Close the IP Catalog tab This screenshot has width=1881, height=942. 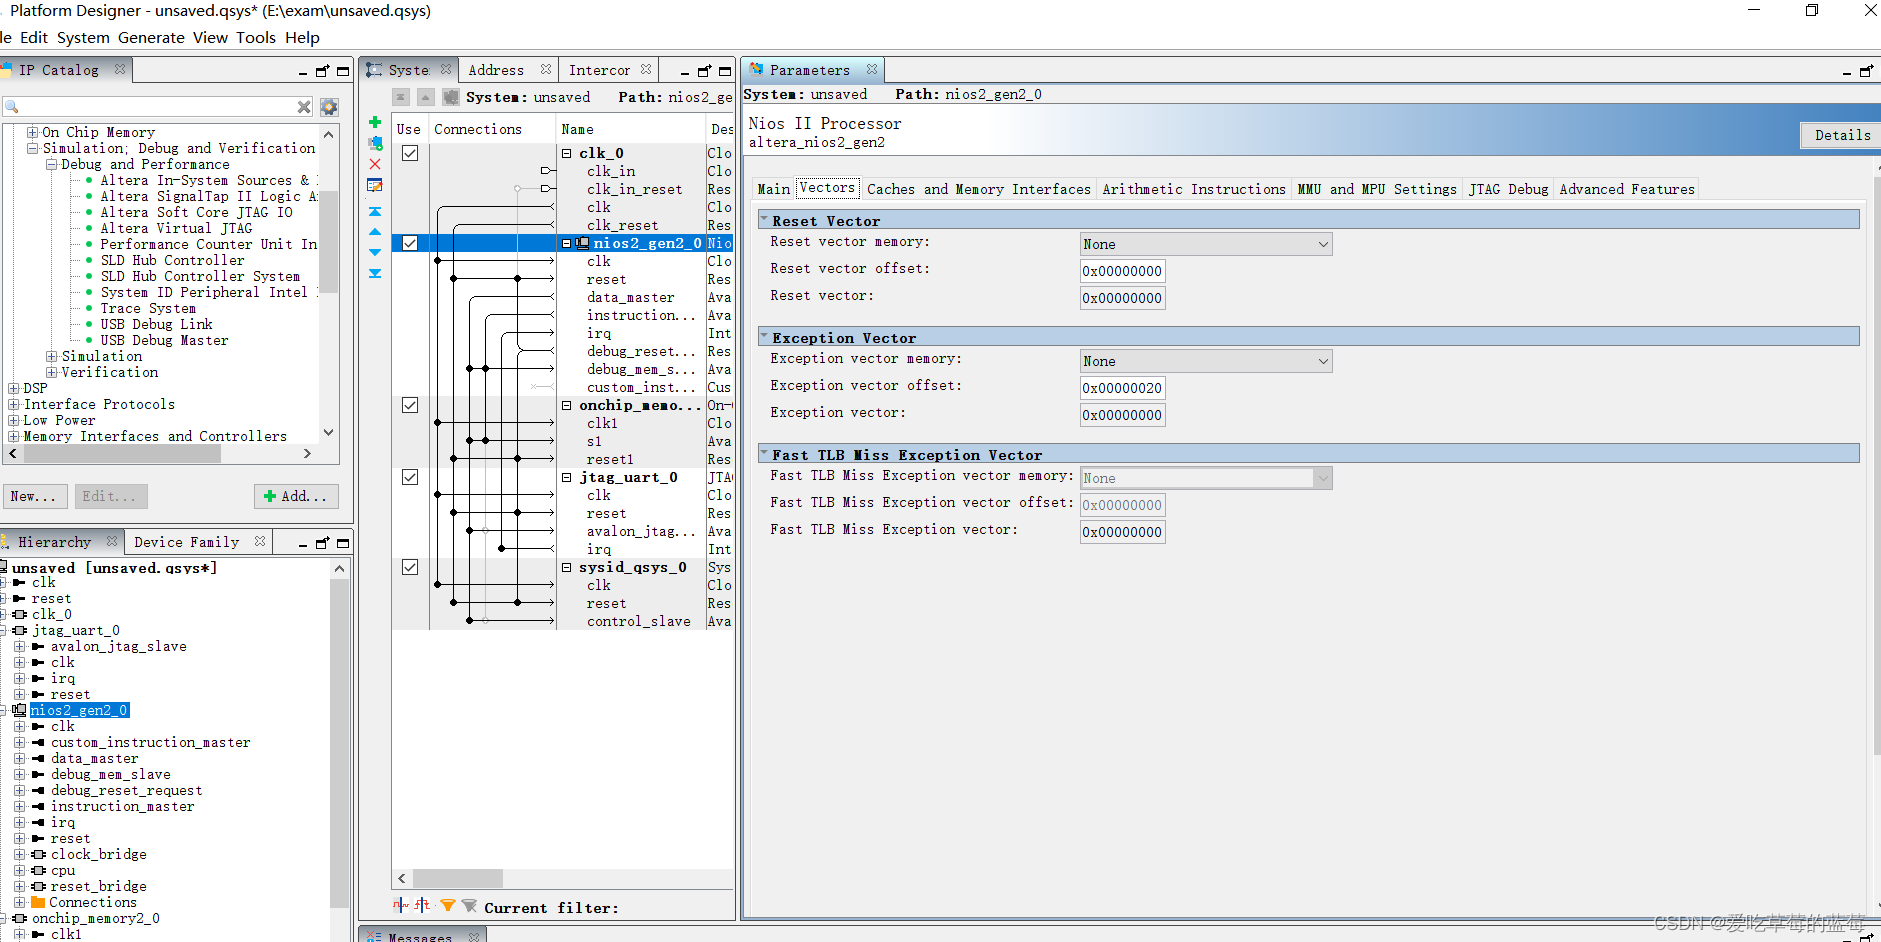point(120,69)
